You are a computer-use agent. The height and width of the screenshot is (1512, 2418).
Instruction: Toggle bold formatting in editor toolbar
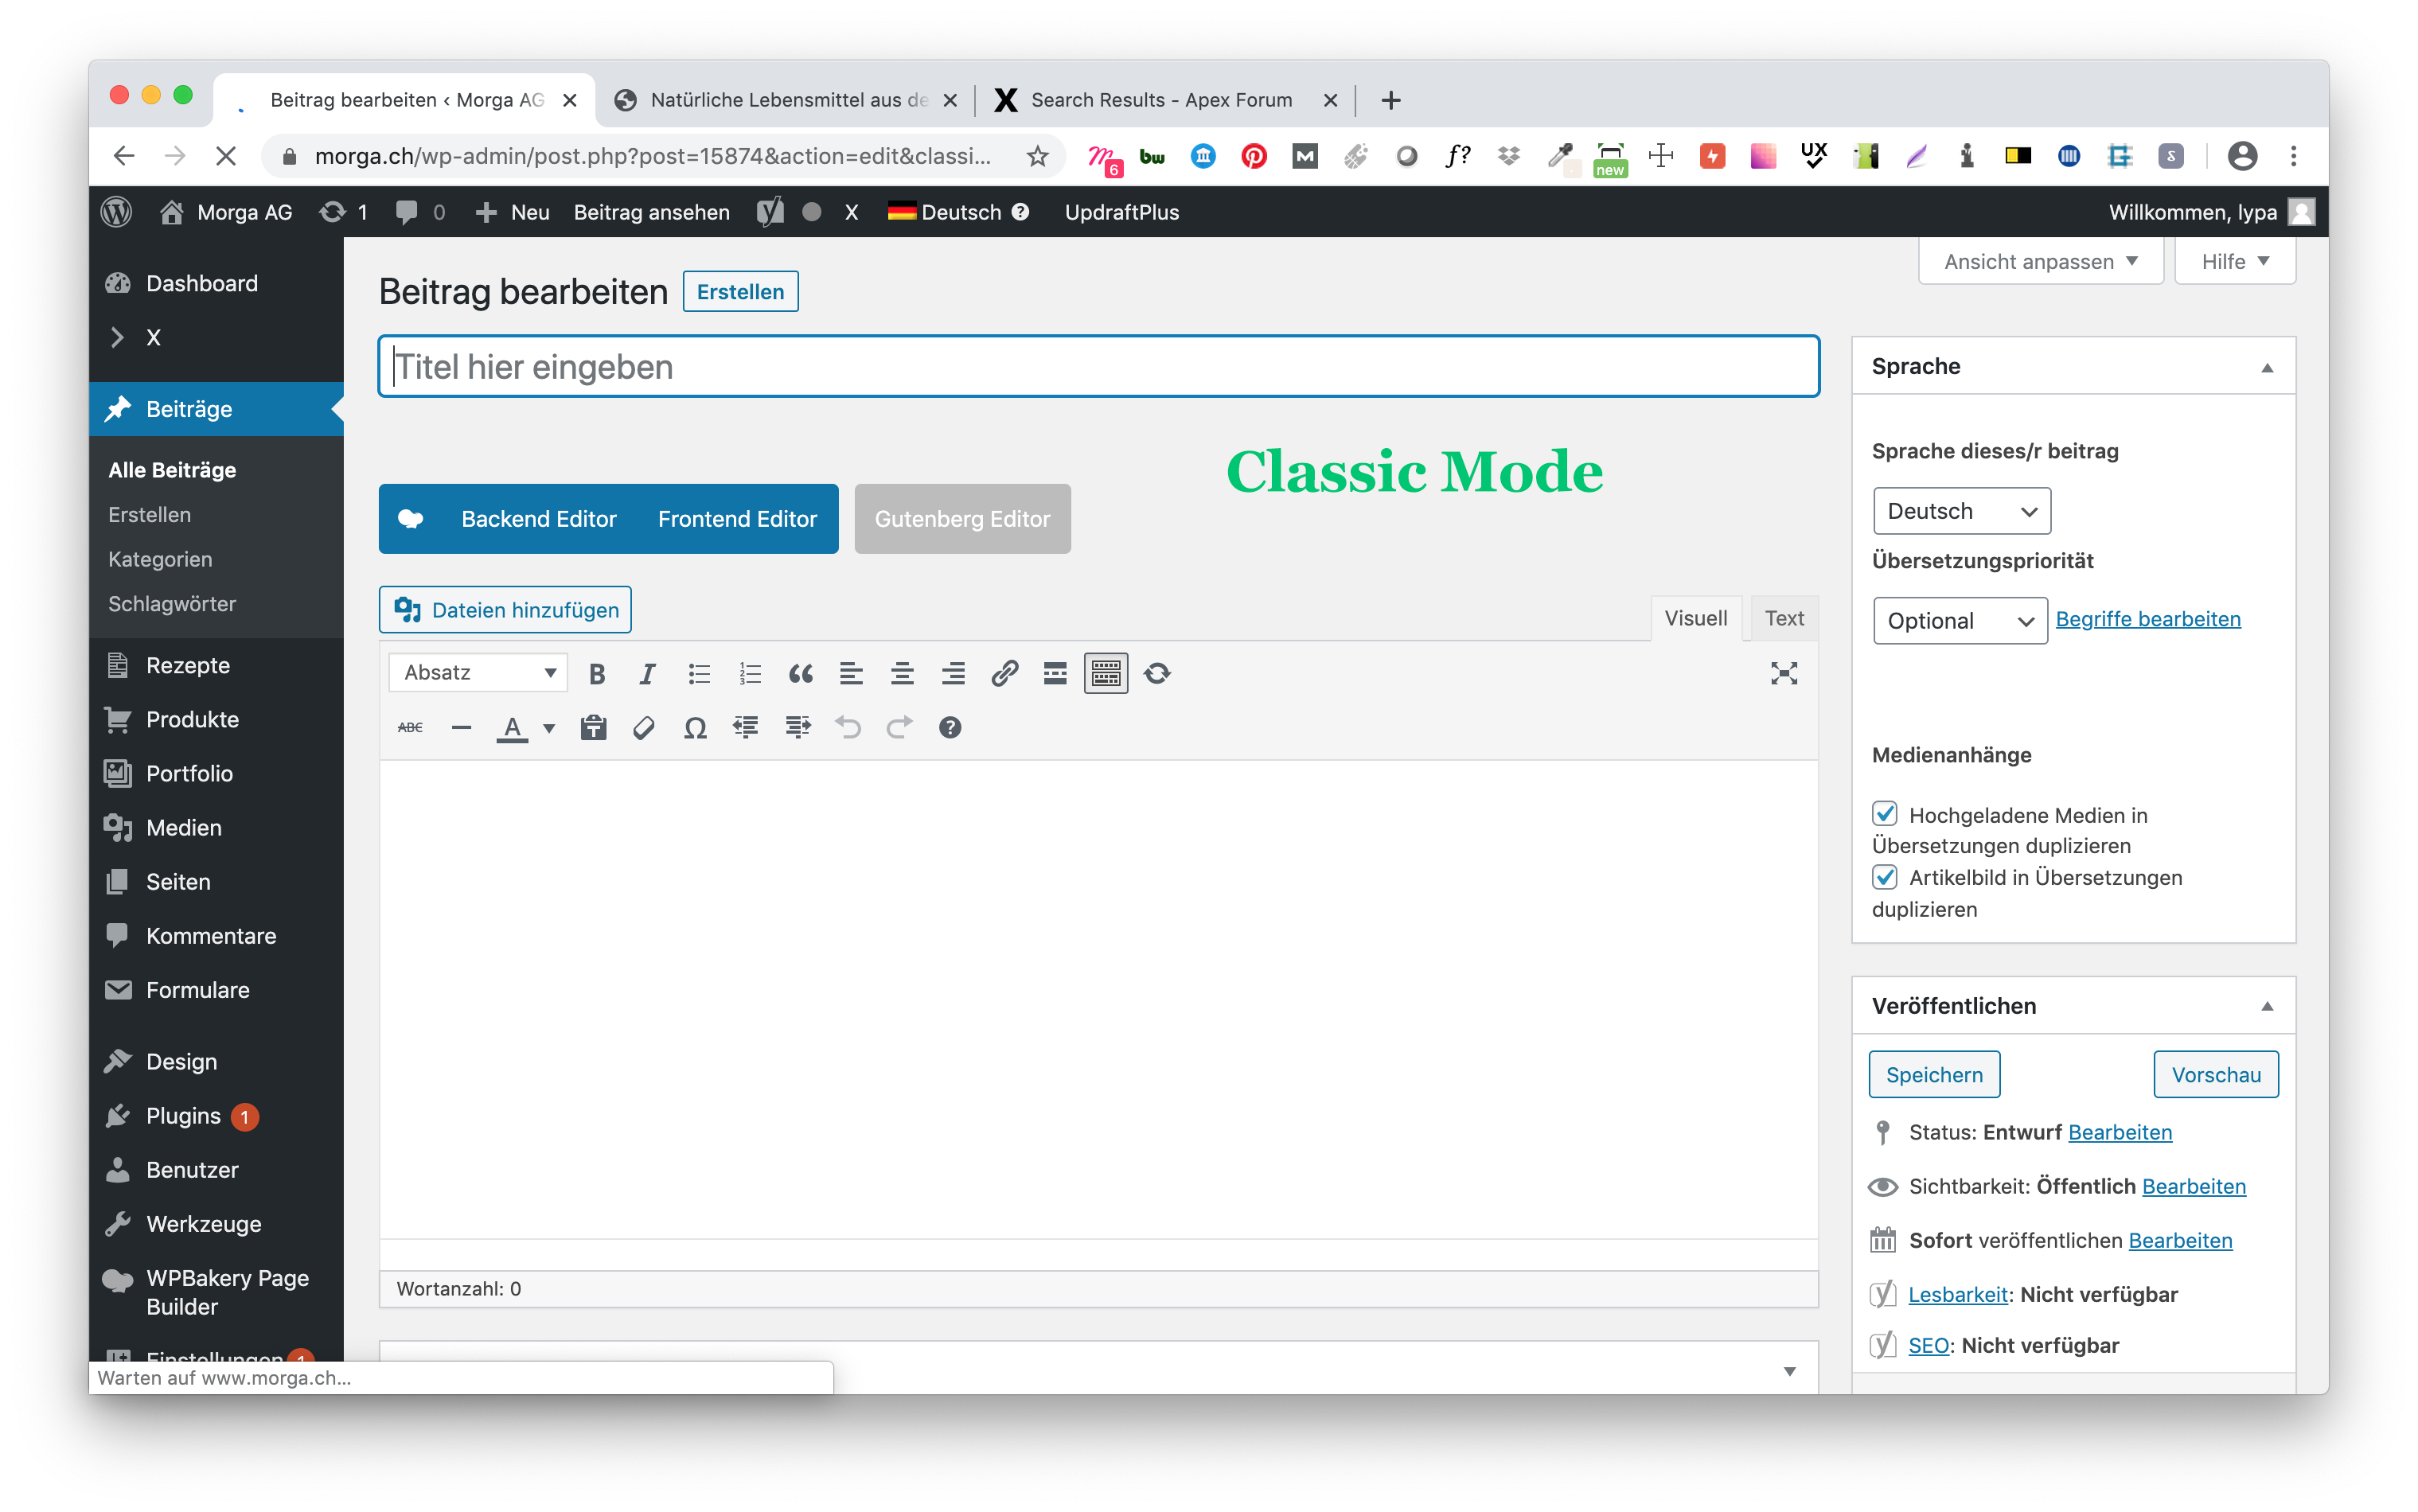click(x=597, y=674)
